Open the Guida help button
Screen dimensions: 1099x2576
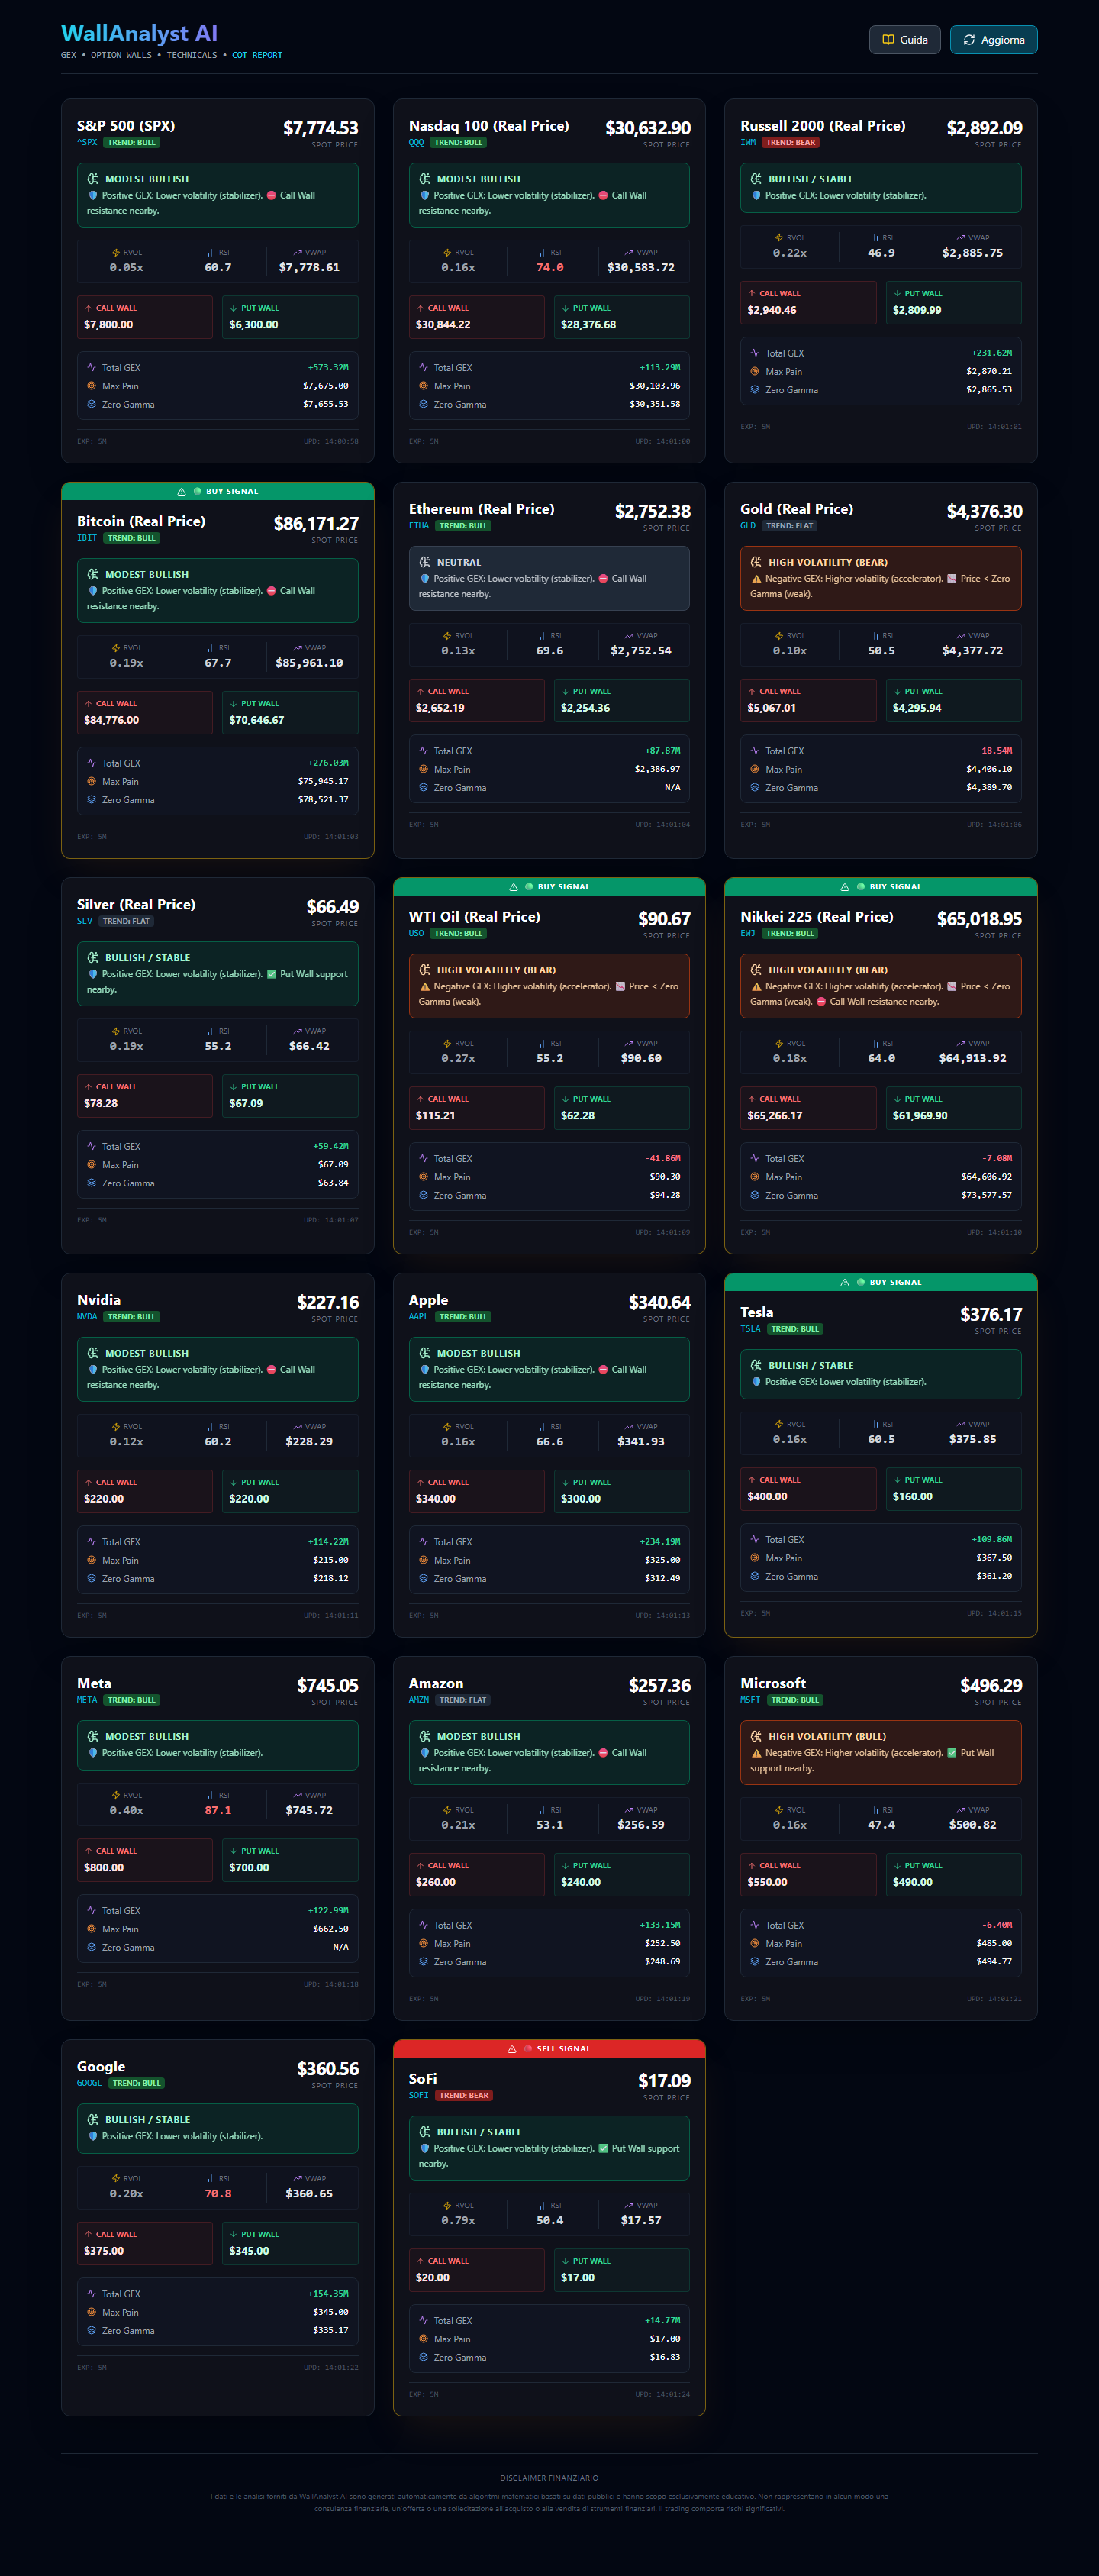pos(904,40)
